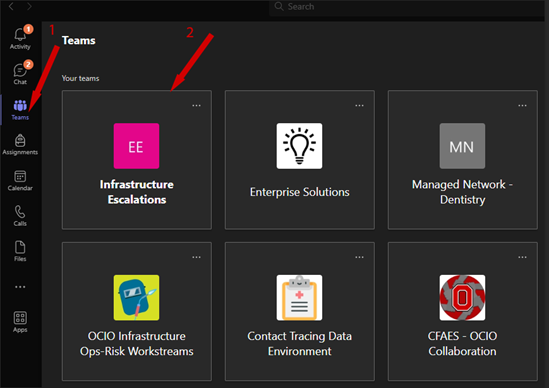
Task: Open more options for Managed Network - Dentistry
Action: 522,105
